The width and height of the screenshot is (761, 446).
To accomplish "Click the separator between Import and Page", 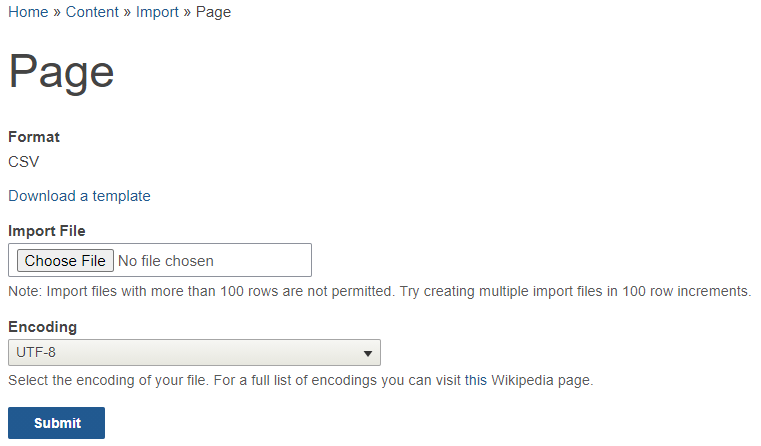I will 187,12.
